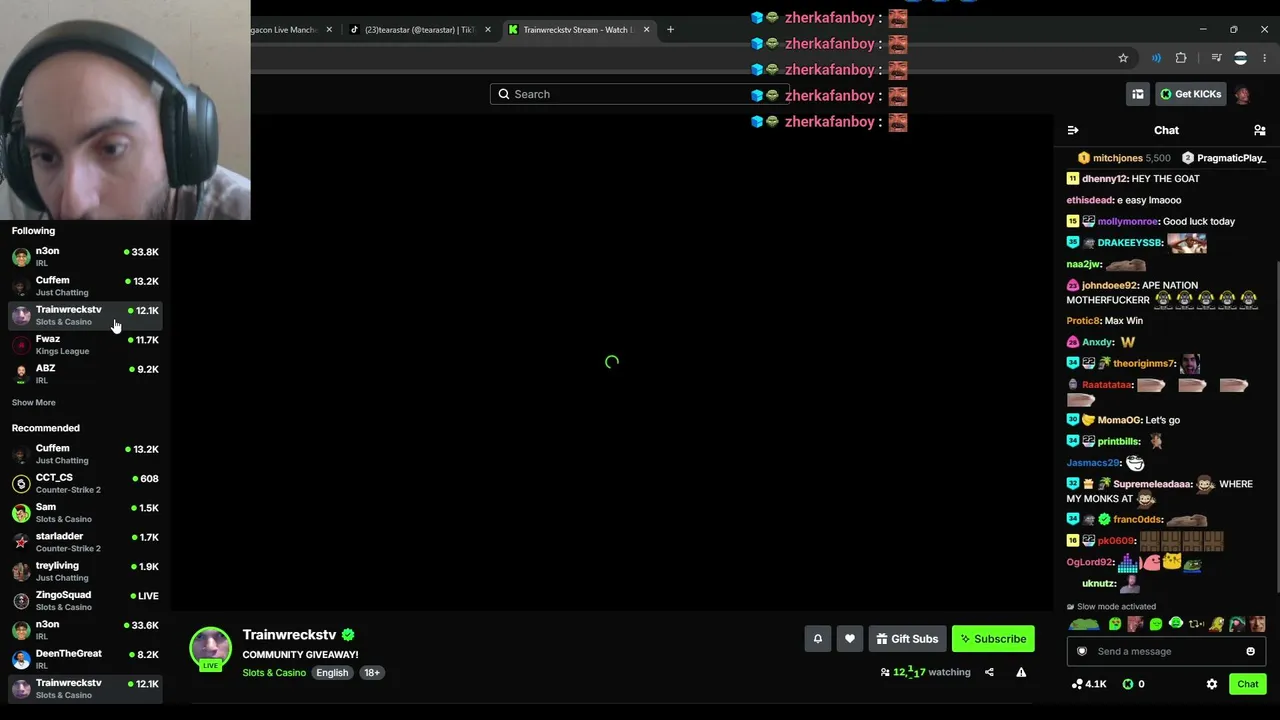Open chat settings gear icon
This screenshot has height=720, width=1280.
(1212, 684)
